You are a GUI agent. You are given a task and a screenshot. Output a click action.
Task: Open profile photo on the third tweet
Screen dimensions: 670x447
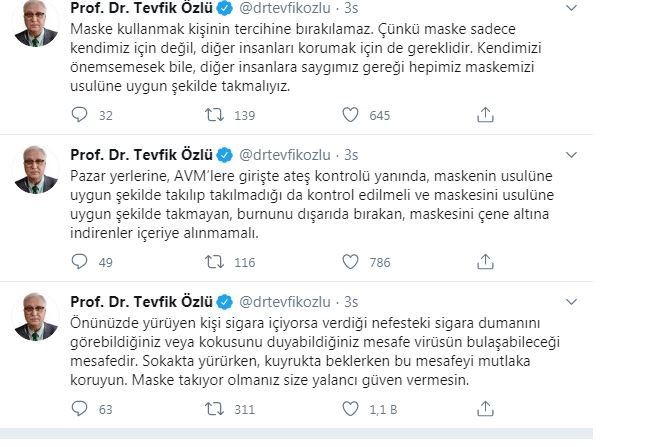click(37, 319)
